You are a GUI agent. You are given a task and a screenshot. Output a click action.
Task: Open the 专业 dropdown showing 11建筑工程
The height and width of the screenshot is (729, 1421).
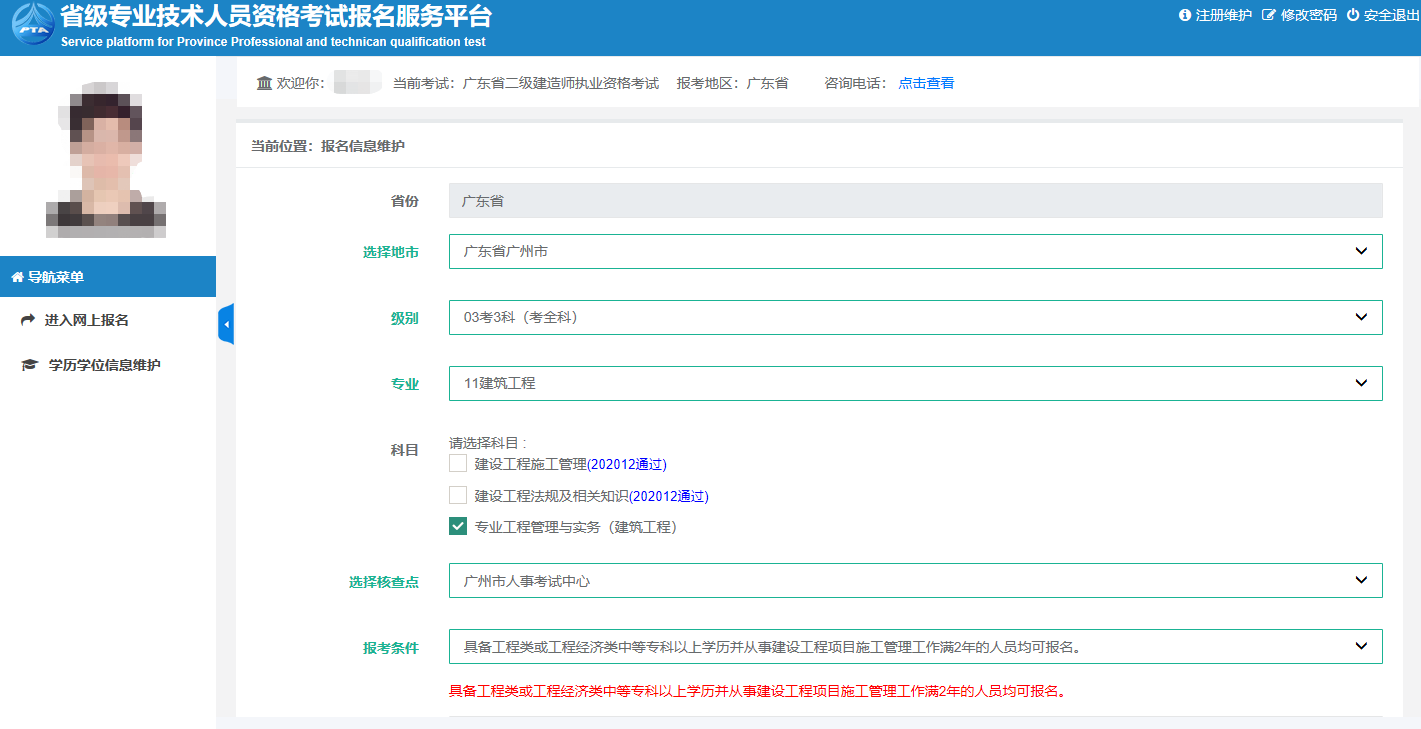[x=915, y=383]
